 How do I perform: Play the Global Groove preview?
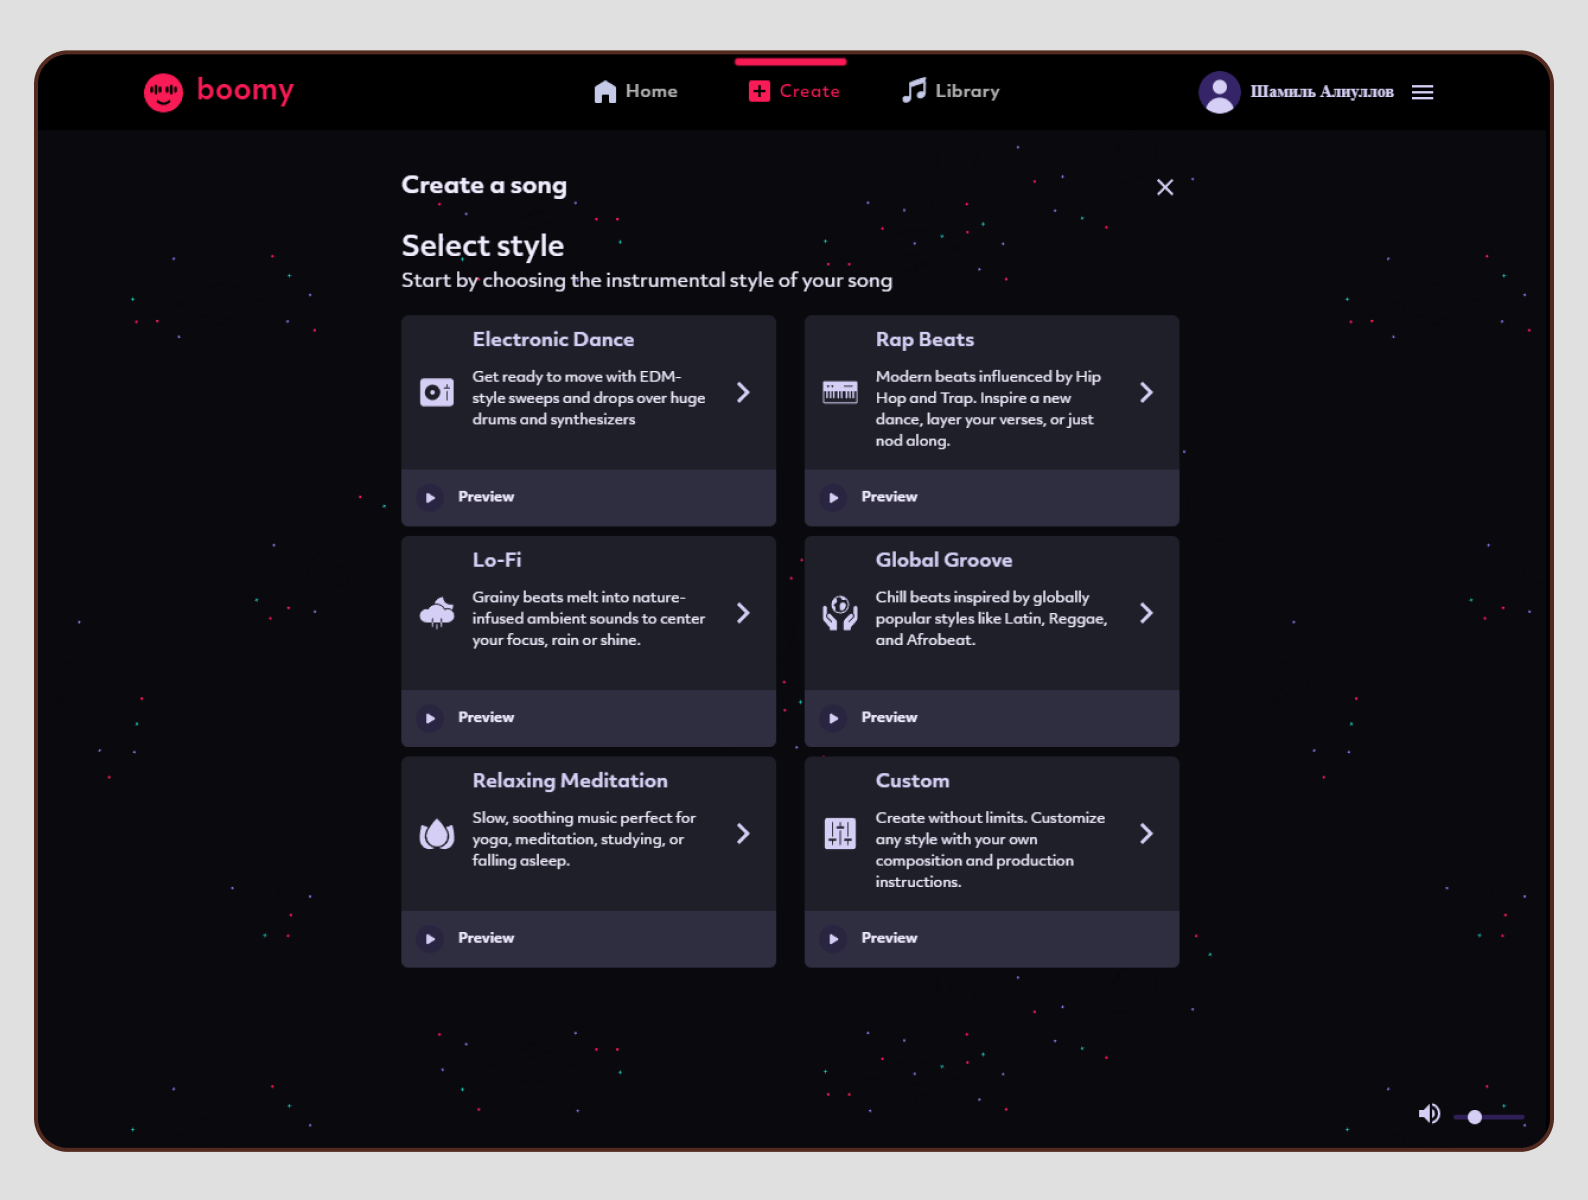tap(834, 718)
